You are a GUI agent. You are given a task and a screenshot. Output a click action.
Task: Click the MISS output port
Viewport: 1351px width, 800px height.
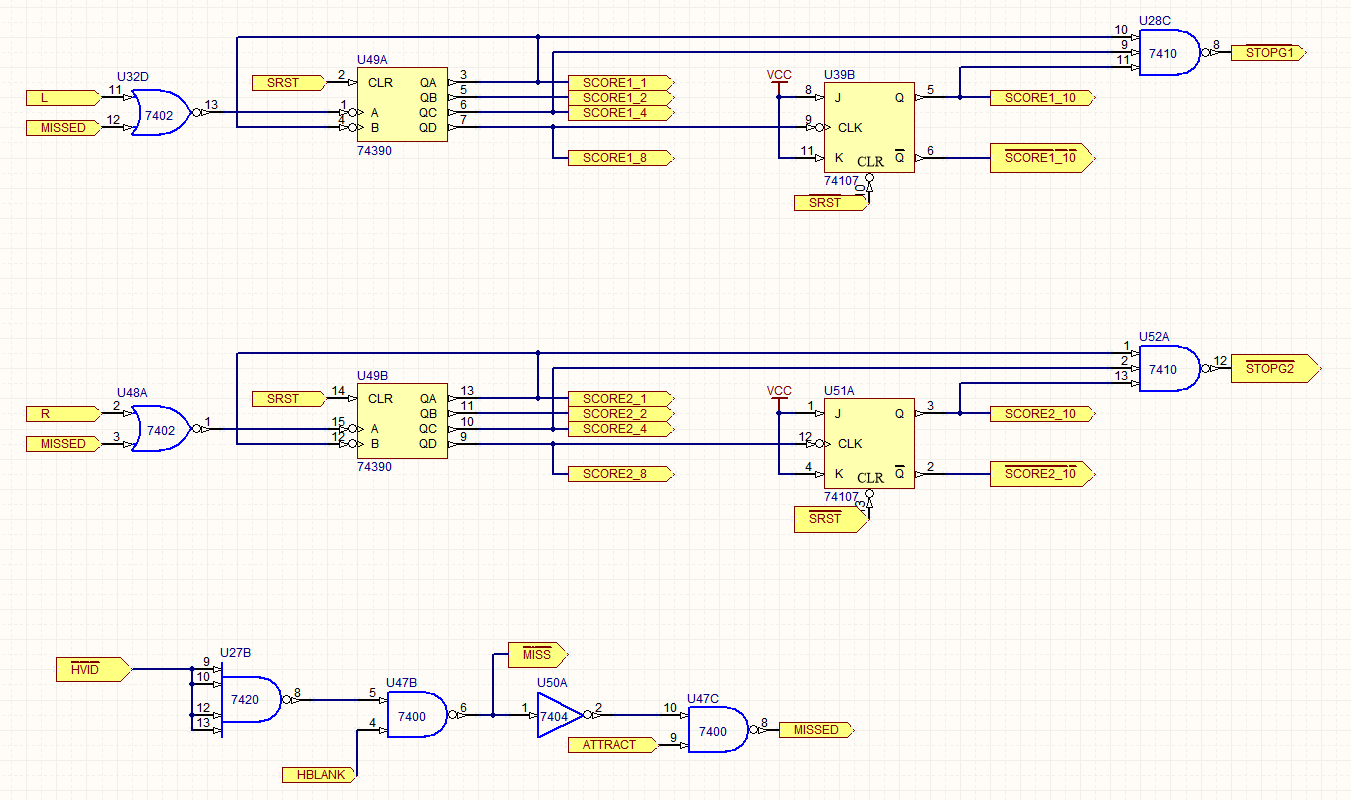[538, 654]
